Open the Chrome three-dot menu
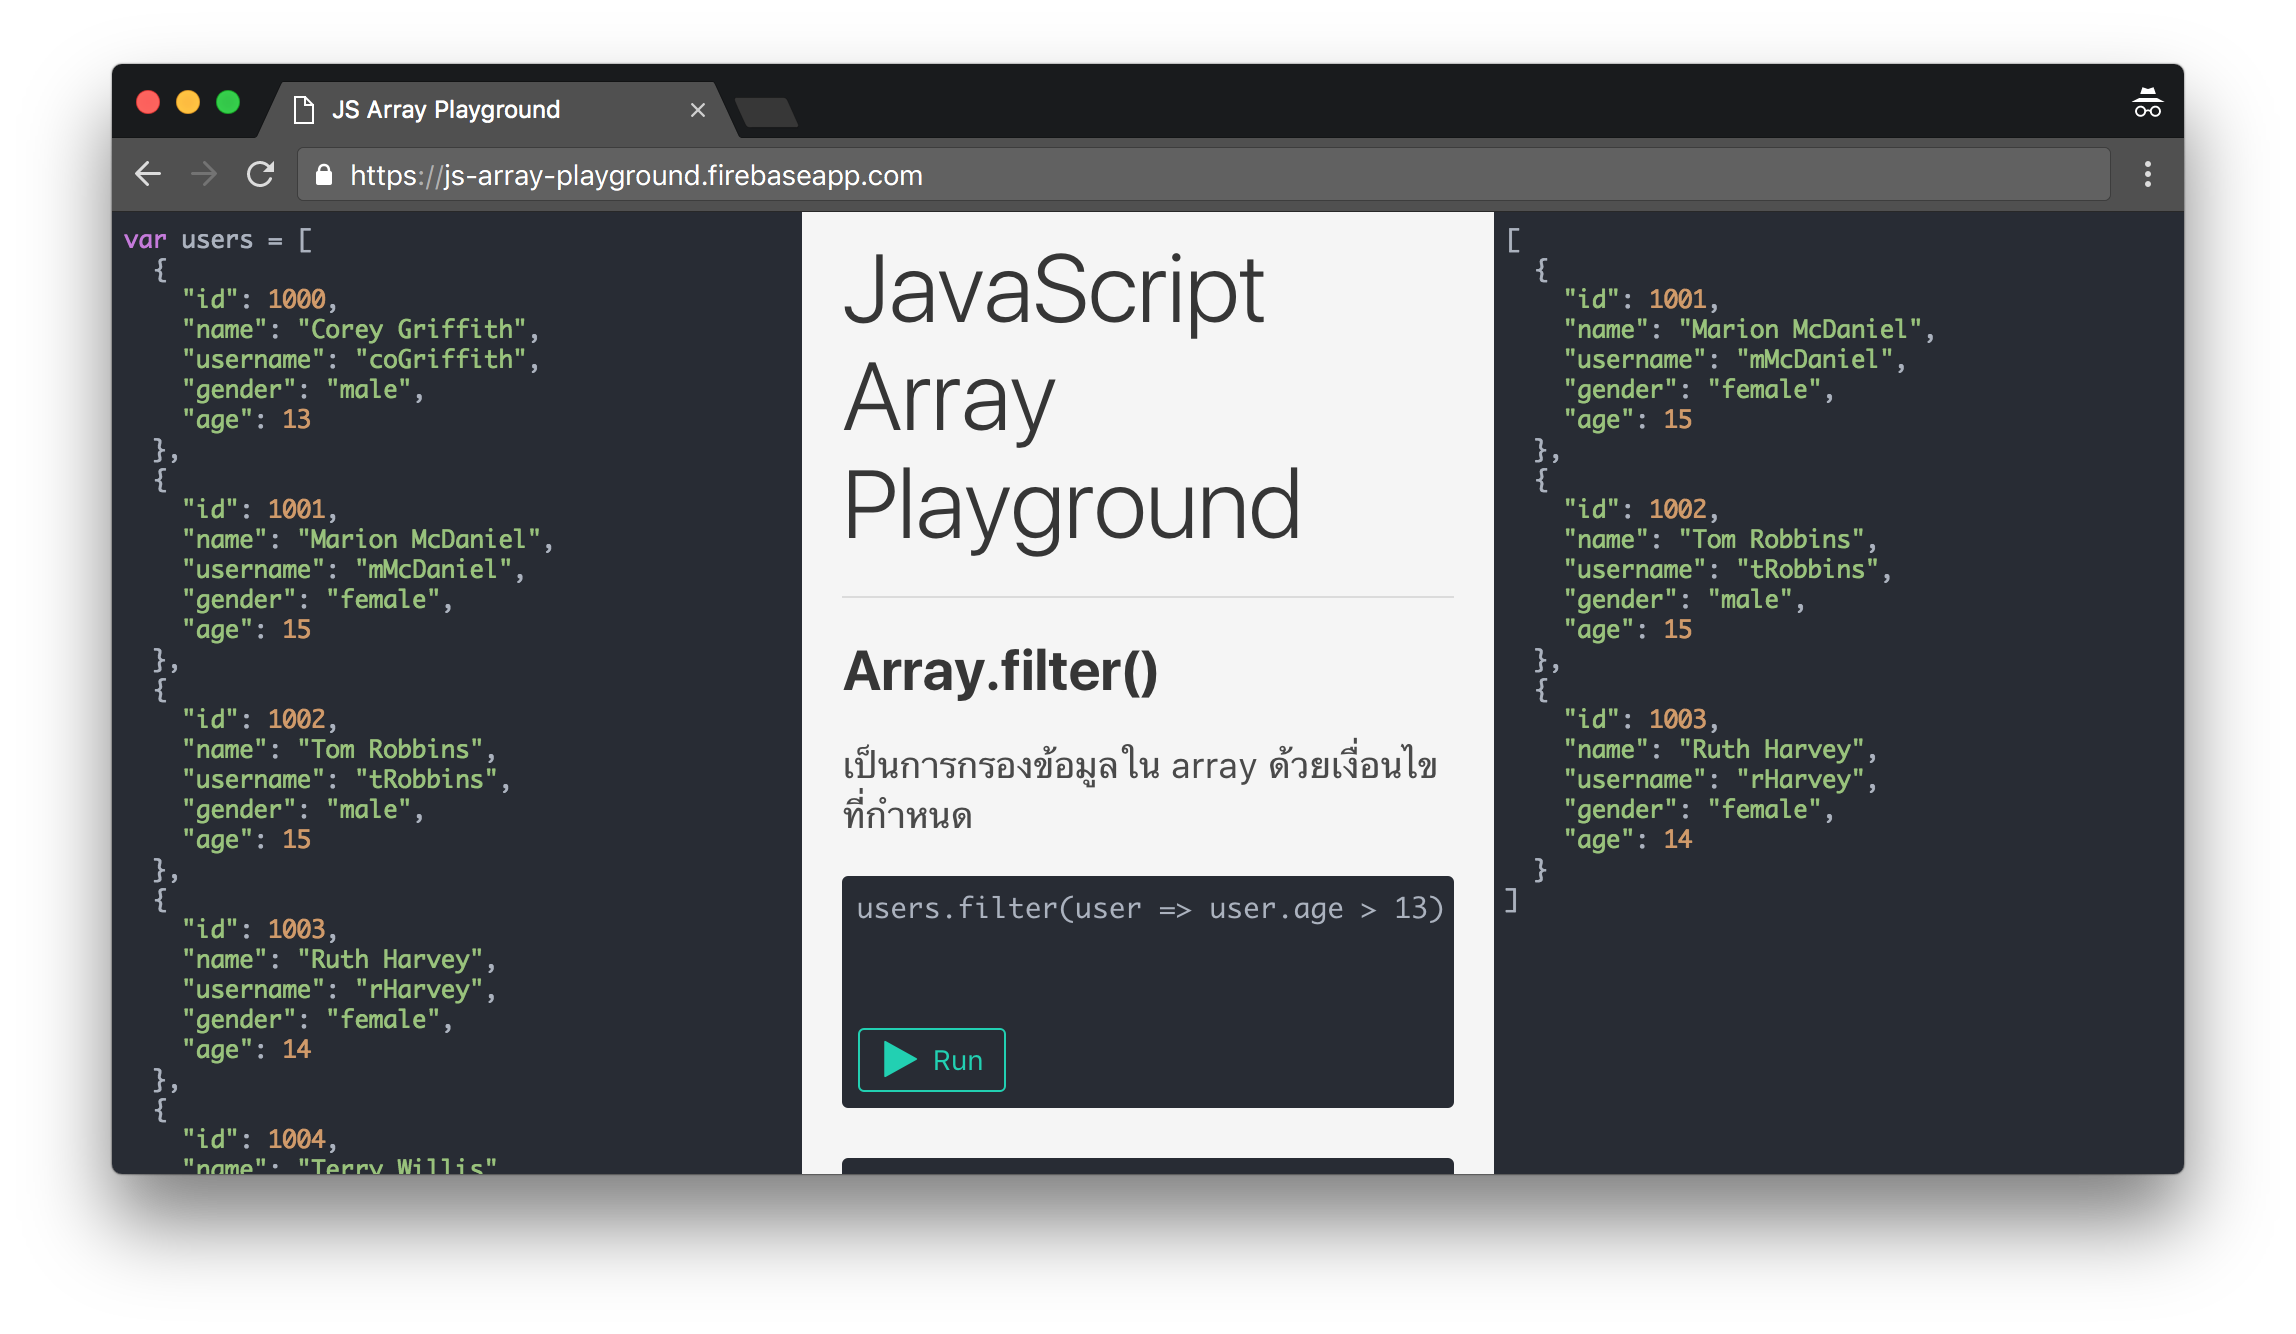 coord(2147,174)
